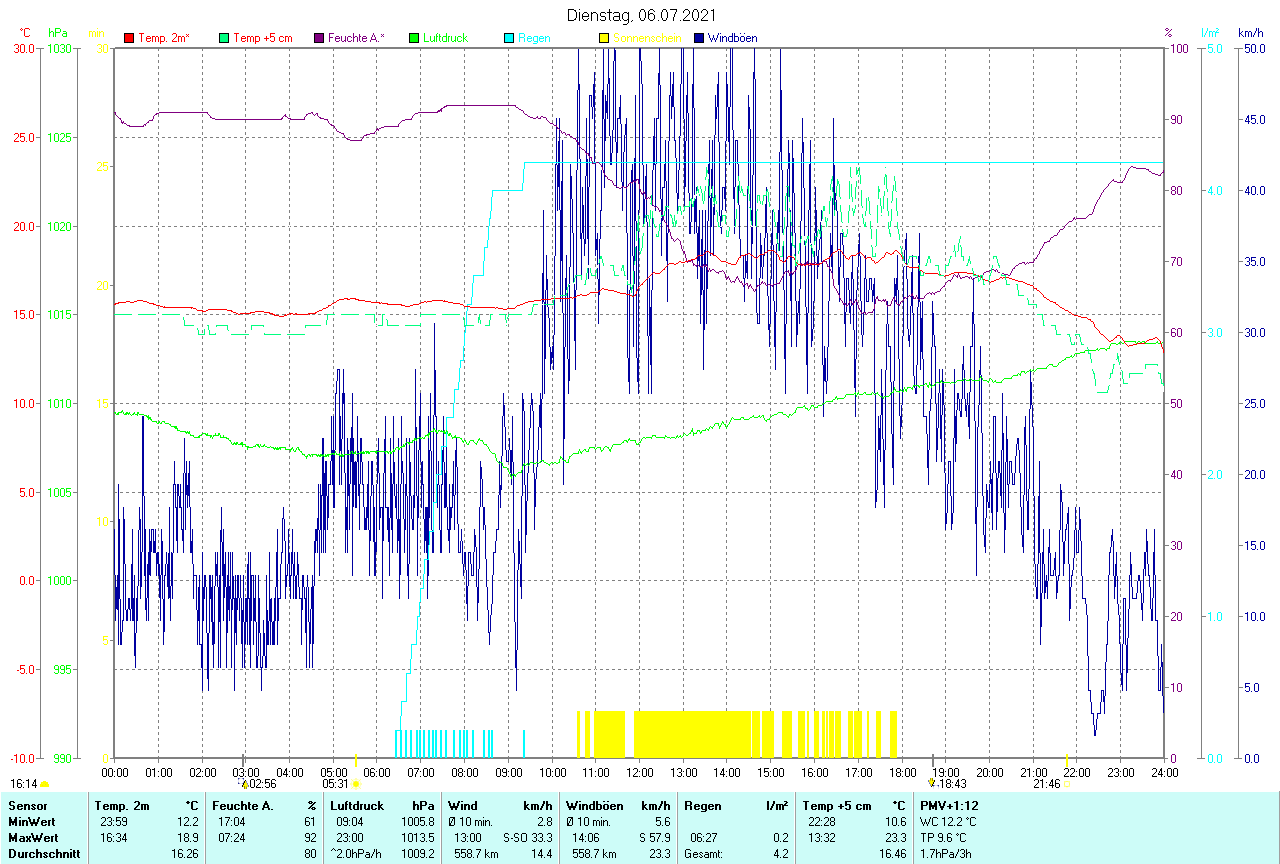Click the PMV+1:12 header

pos(950,806)
